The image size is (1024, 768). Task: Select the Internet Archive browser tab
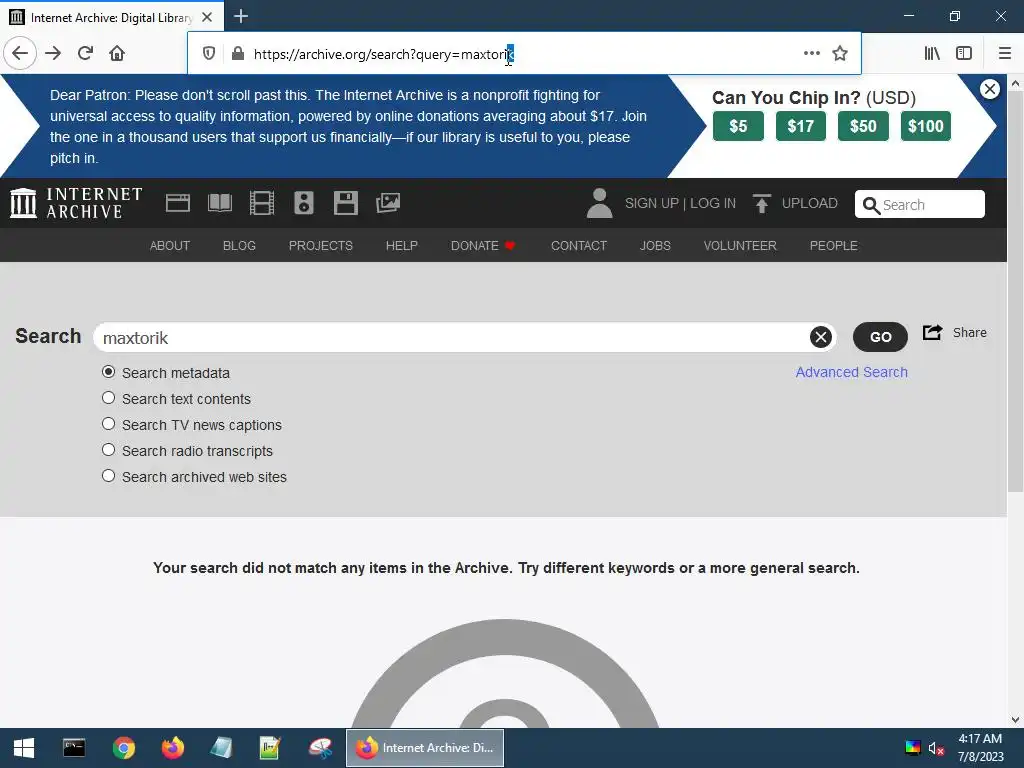(x=112, y=17)
